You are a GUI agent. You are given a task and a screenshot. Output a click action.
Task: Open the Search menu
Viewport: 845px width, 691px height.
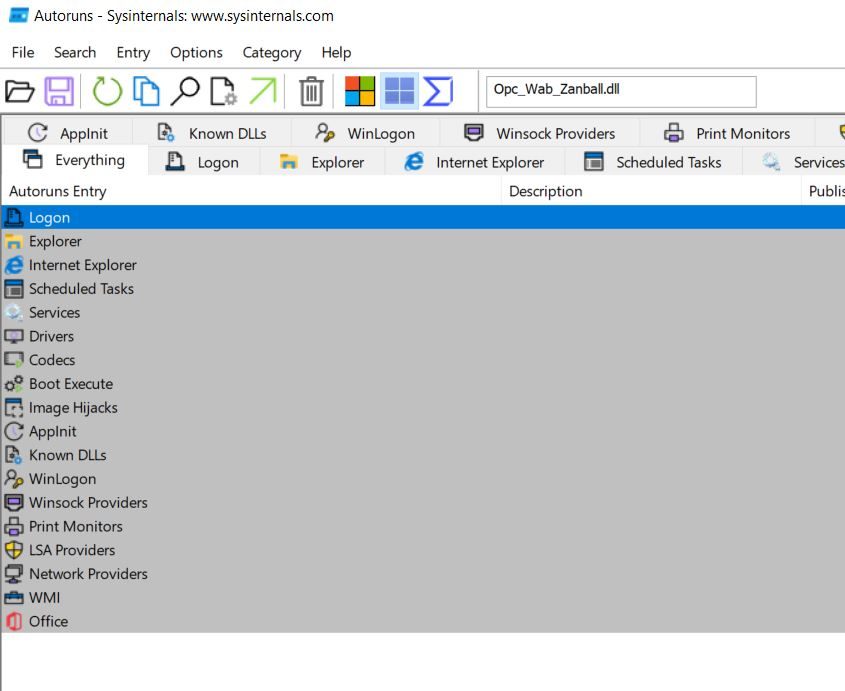75,52
